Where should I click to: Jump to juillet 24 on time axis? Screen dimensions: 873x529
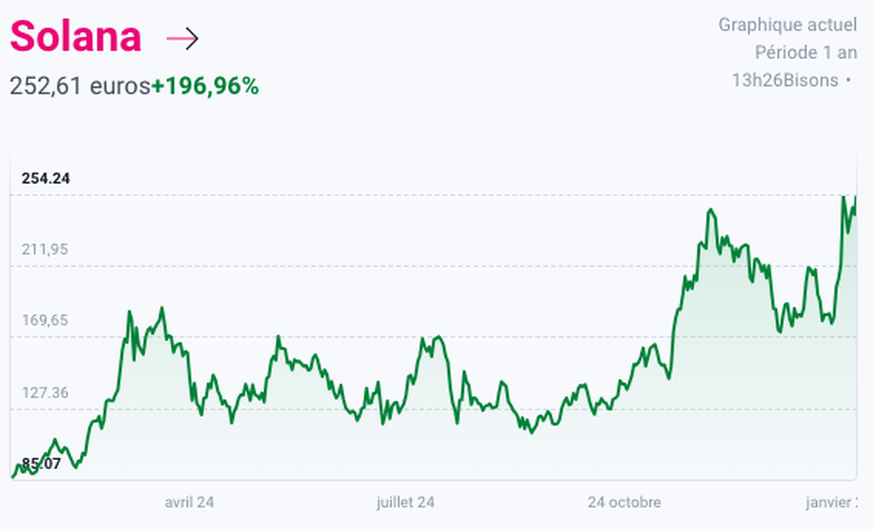(405, 502)
